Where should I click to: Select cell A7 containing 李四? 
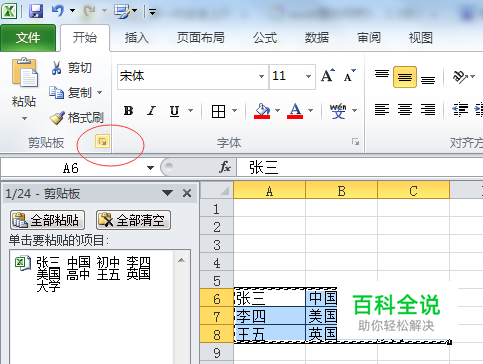270,316
